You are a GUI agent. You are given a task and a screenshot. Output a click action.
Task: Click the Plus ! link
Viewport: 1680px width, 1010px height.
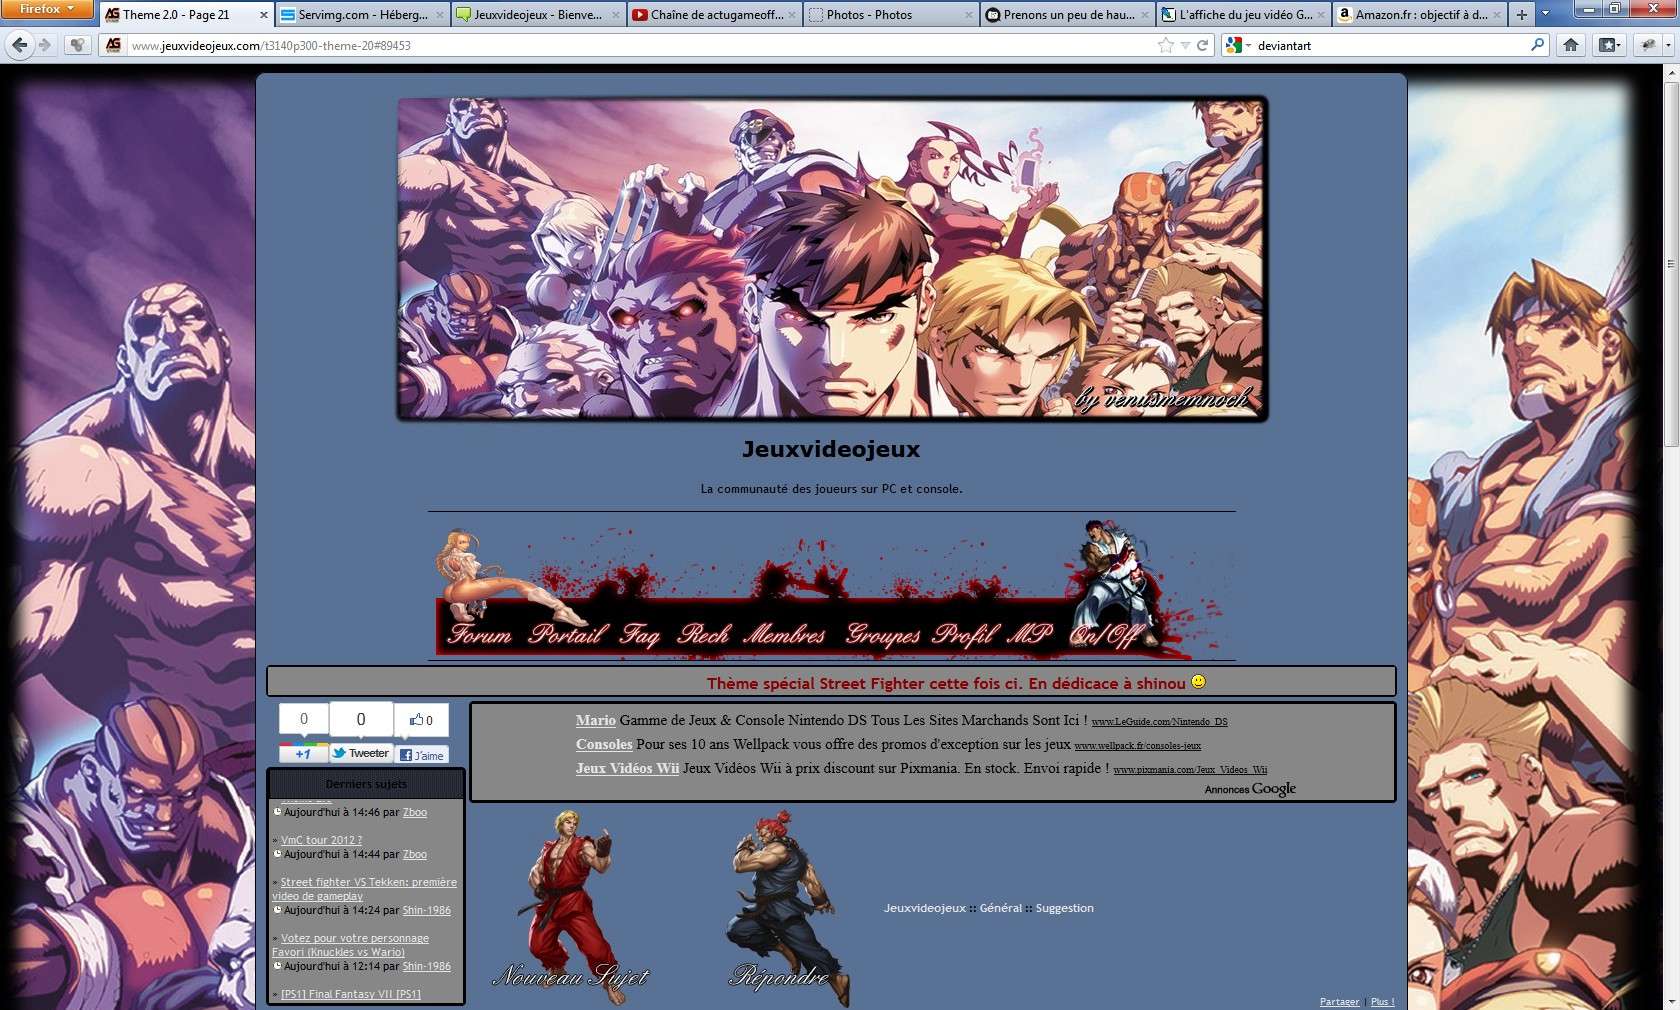(x=1382, y=1001)
